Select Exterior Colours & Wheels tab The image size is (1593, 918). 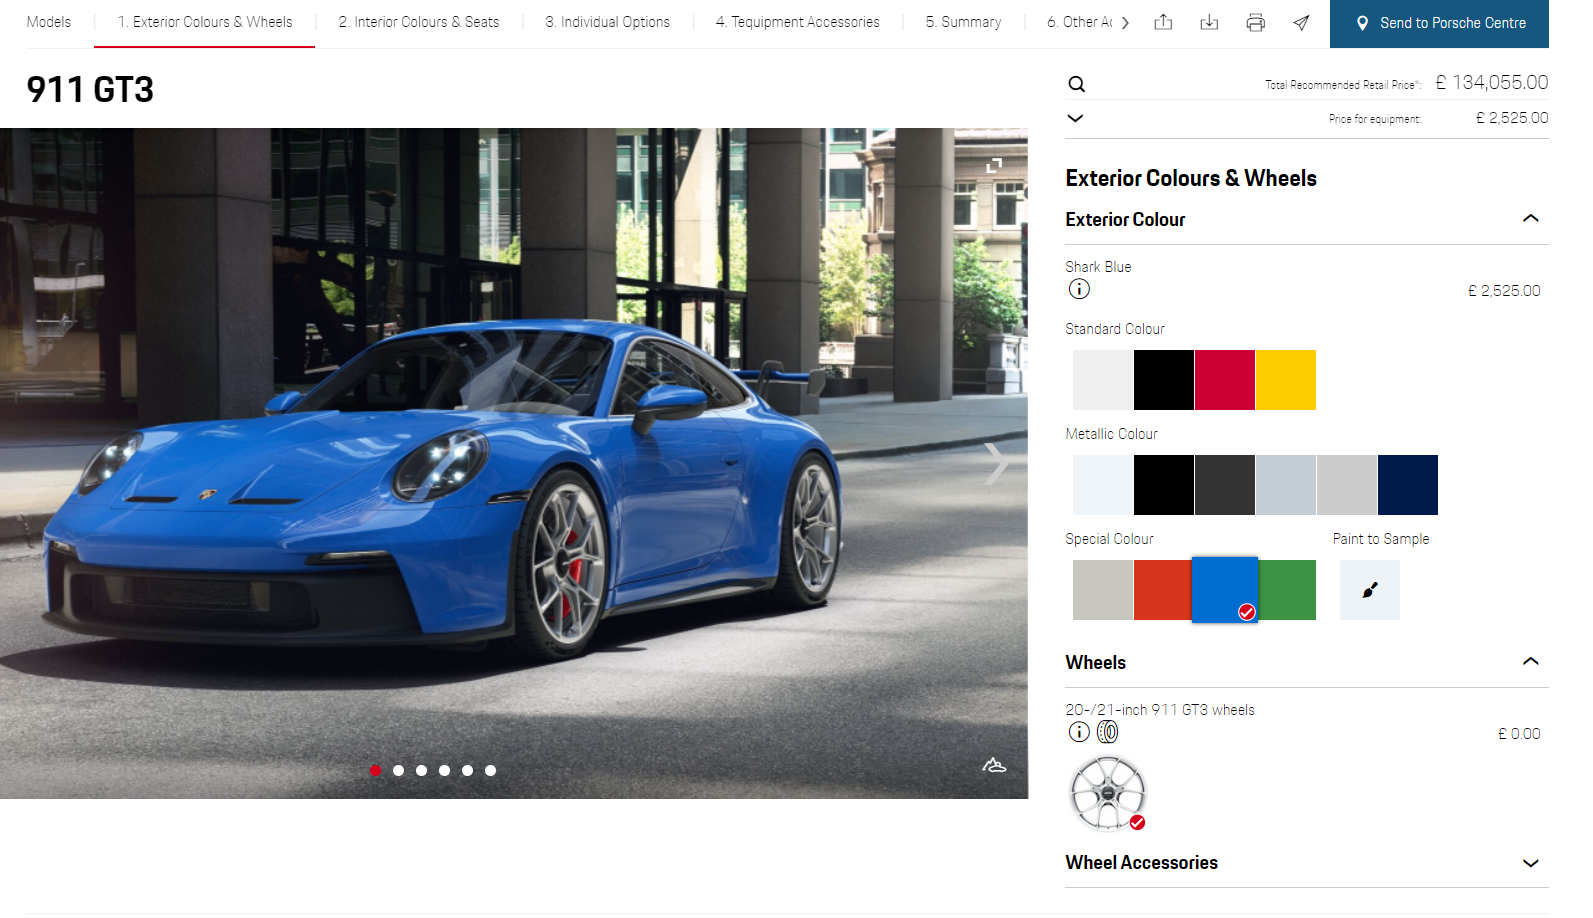pyautogui.click(x=205, y=22)
